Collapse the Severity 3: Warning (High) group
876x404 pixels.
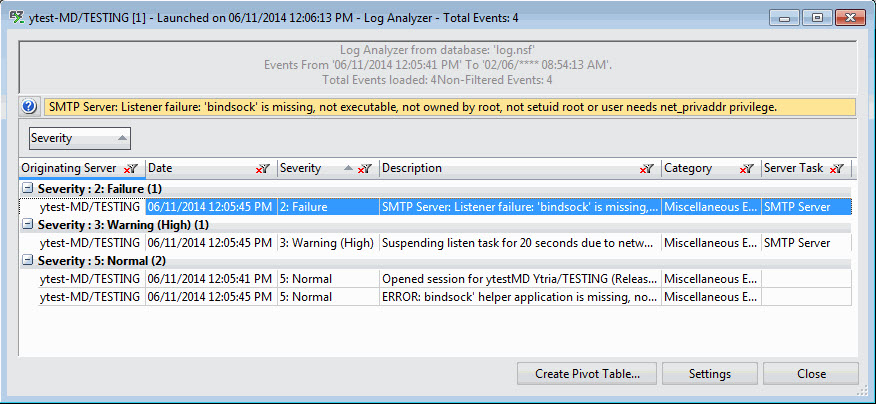click(27, 224)
